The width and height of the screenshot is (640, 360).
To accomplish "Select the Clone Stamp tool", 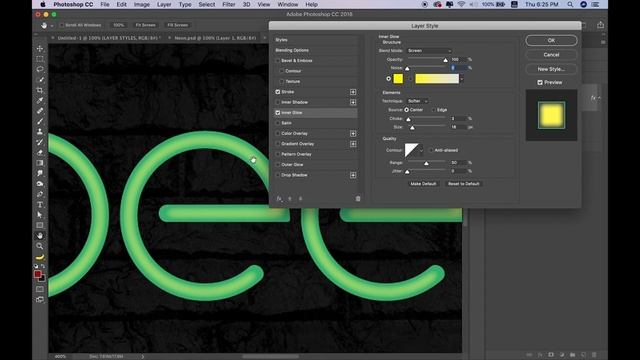I will pos(40,132).
